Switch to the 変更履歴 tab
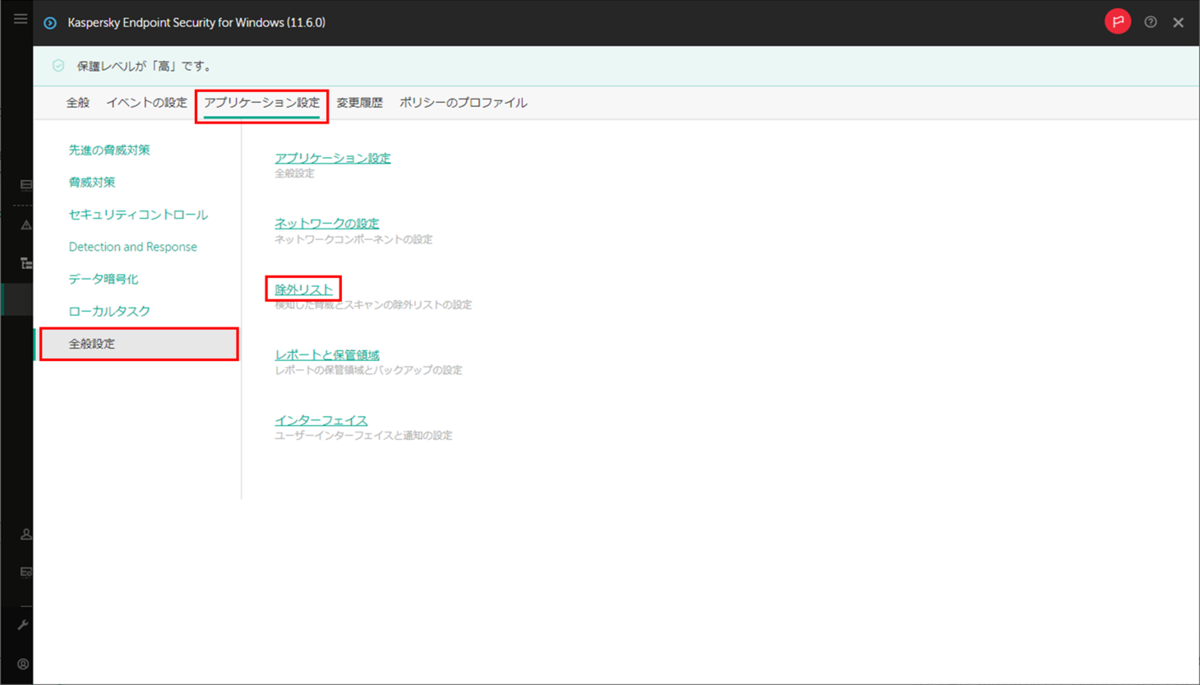Viewport: 1200px width, 685px height. [x=360, y=102]
